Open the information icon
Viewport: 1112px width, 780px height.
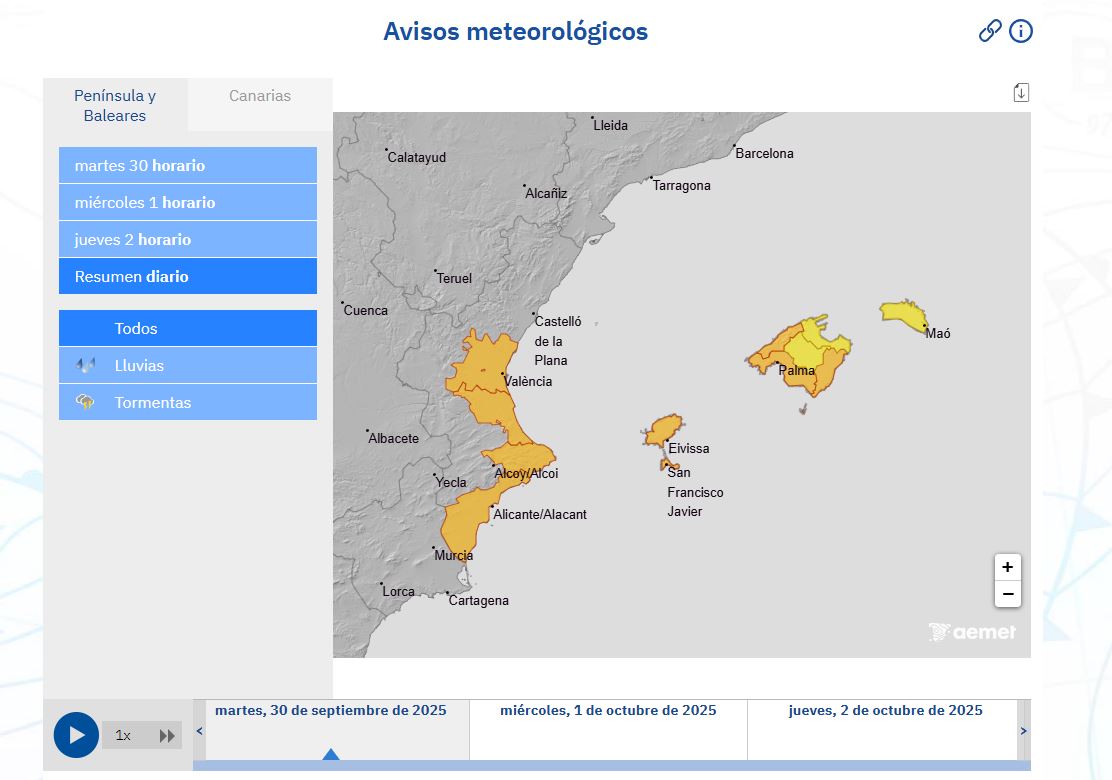click(1020, 31)
